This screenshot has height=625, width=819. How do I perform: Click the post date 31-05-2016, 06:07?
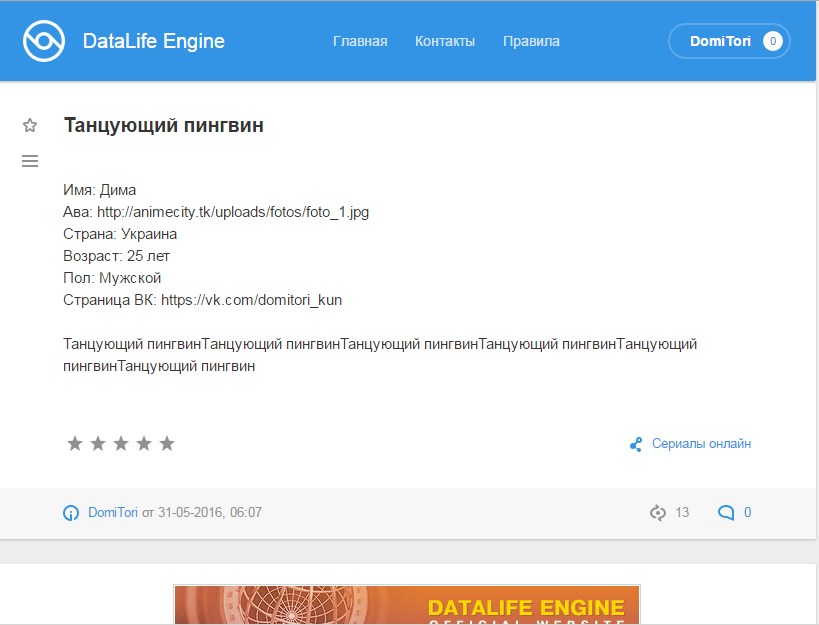coord(210,512)
